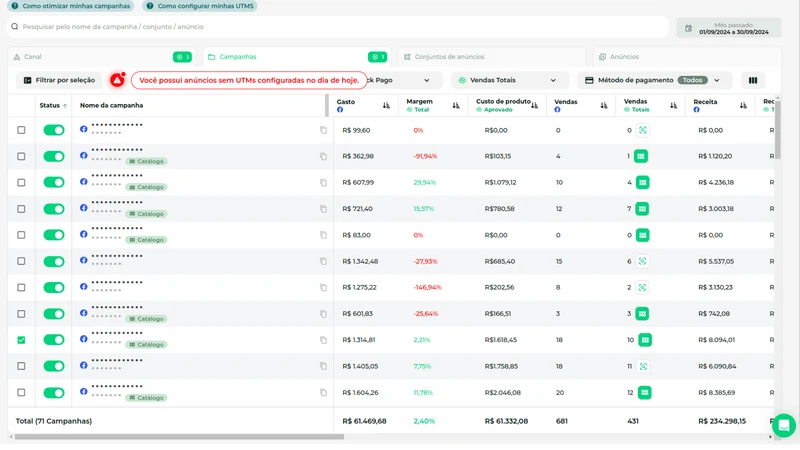The image size is (800, 450).
Task: Copy the campaign name in R$ 362,98 row
Action: [323, 156]
